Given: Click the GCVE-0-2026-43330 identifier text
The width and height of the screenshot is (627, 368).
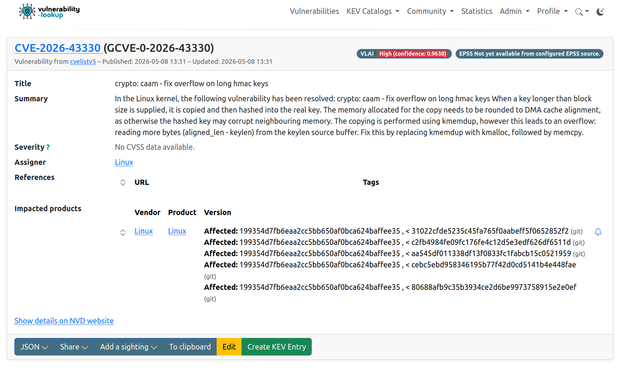Looking at the screenshot, I should pyautogui.click(x=159, y=48).
